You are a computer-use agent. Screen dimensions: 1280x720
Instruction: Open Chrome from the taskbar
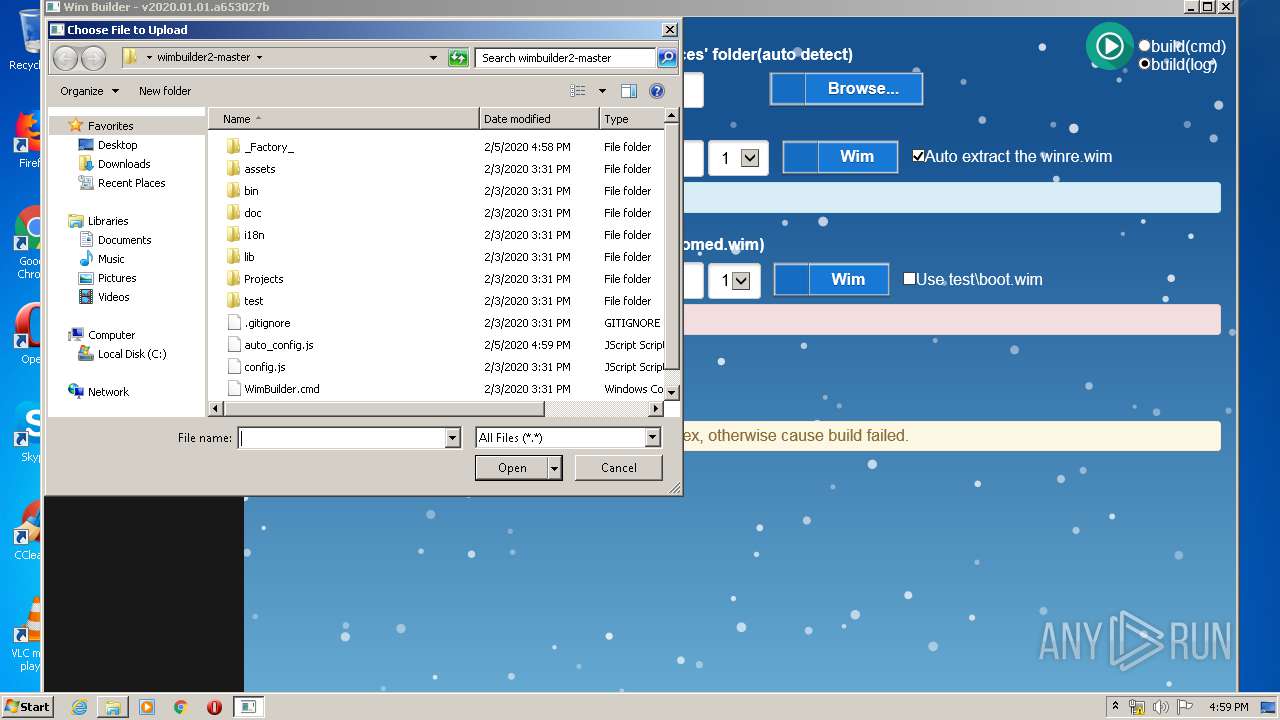[181, 707]
